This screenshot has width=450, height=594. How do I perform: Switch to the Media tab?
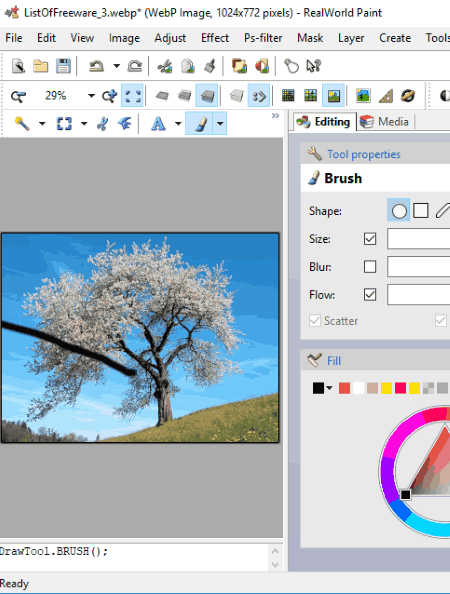385,122
